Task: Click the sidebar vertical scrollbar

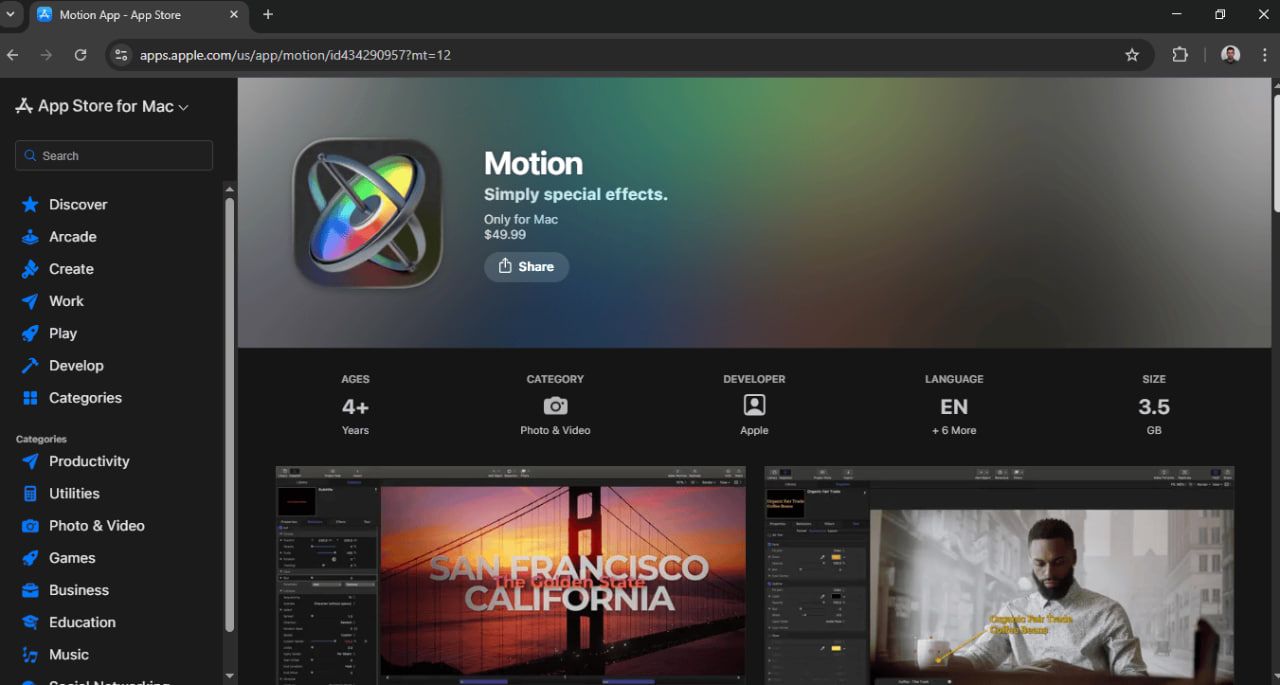Action: tap(229, 410)
